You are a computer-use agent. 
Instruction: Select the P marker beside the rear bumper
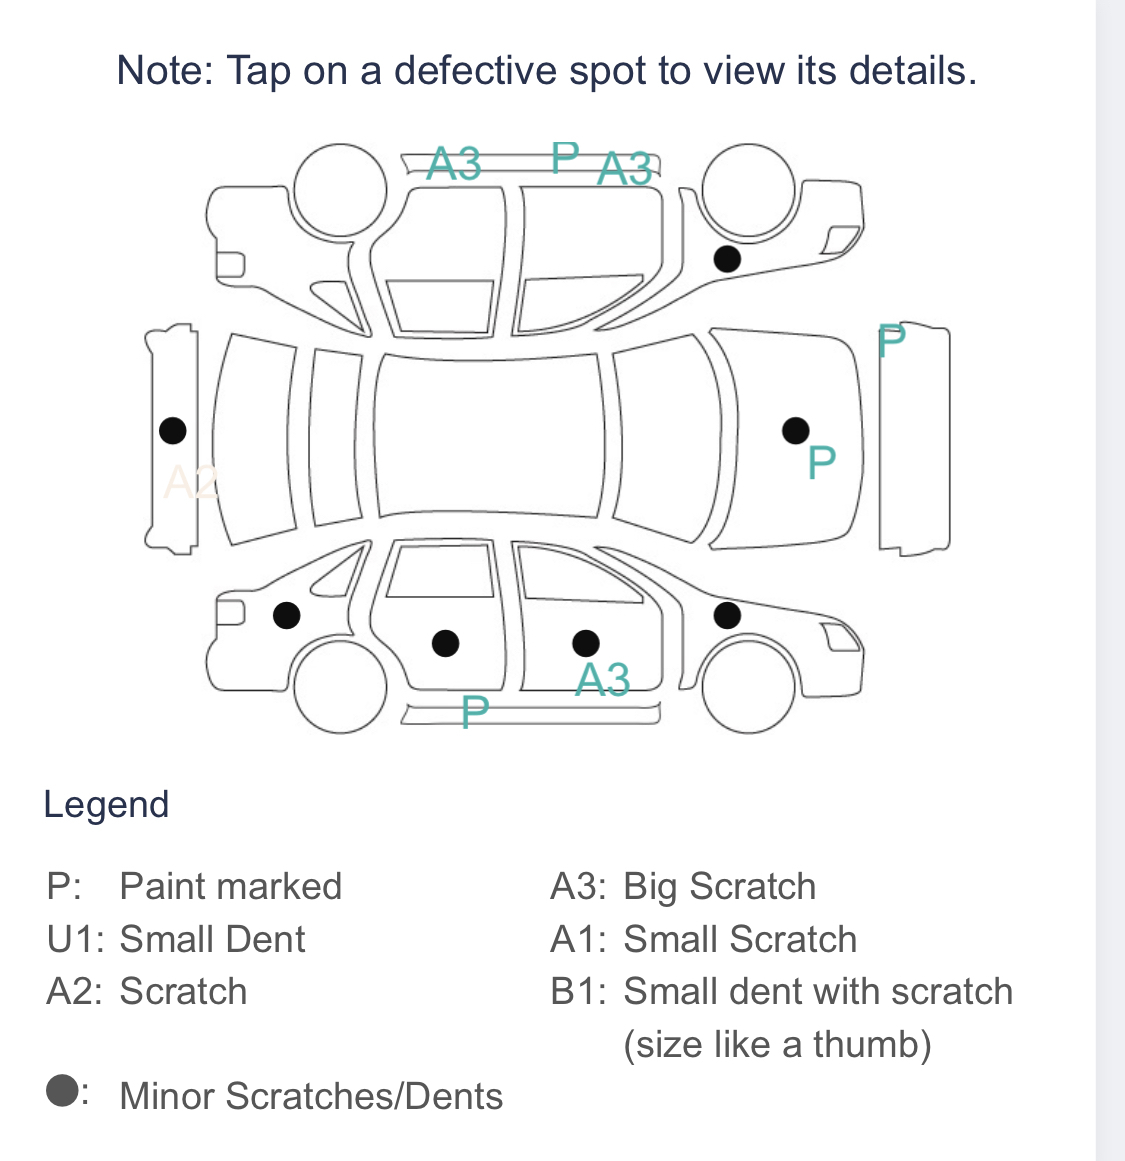click(x=892, y=341)
